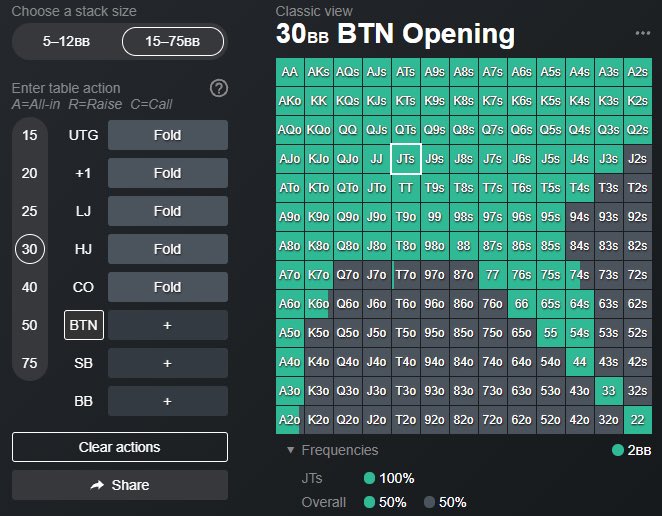Open the three-dots options menu
662x516 pixels.
643,33
